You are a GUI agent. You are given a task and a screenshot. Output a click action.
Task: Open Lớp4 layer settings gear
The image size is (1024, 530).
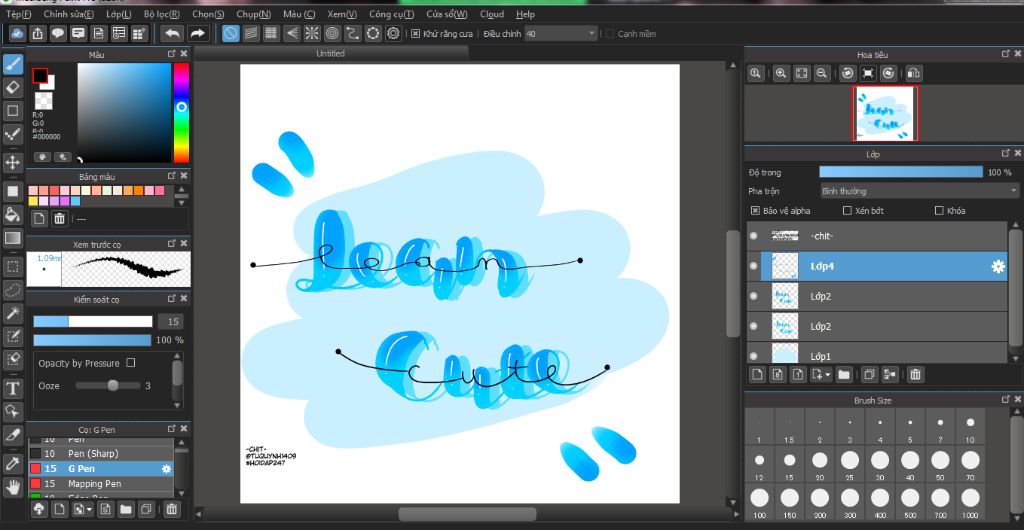point(998,266)
